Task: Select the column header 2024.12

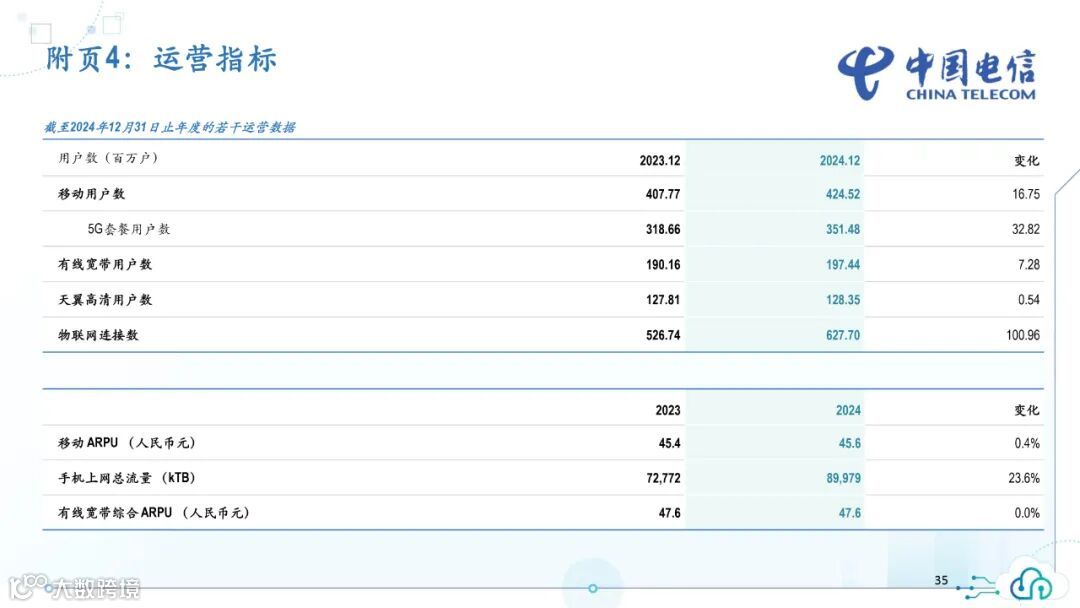Action: click(x=840, y=160)
